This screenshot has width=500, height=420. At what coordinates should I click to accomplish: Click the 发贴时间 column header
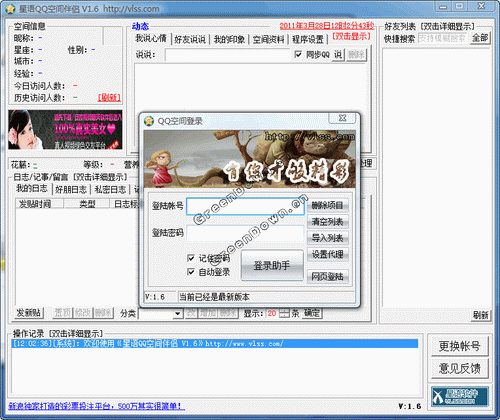coord(39,204)
